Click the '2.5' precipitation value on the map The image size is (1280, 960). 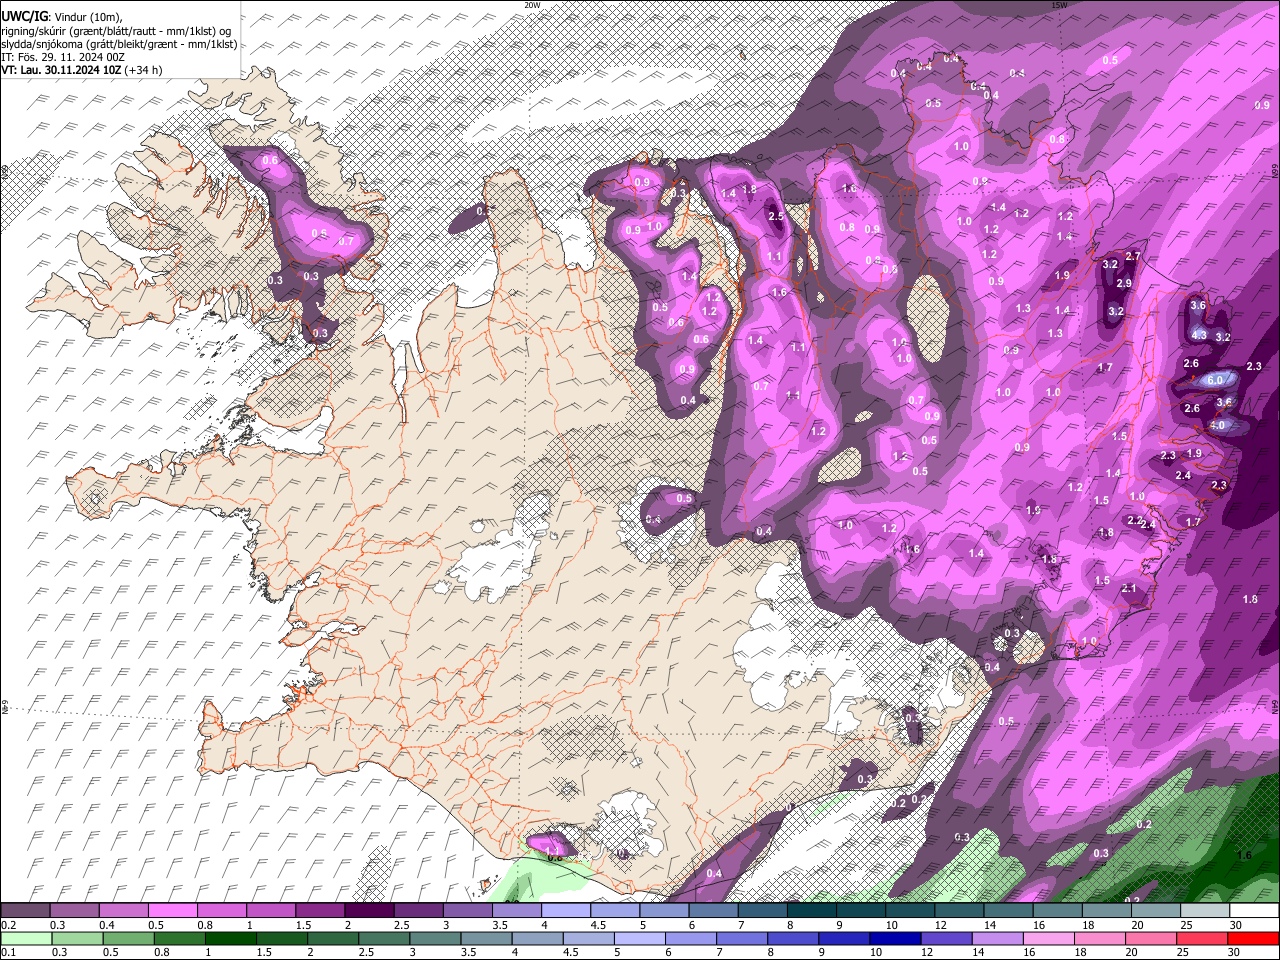776,216
